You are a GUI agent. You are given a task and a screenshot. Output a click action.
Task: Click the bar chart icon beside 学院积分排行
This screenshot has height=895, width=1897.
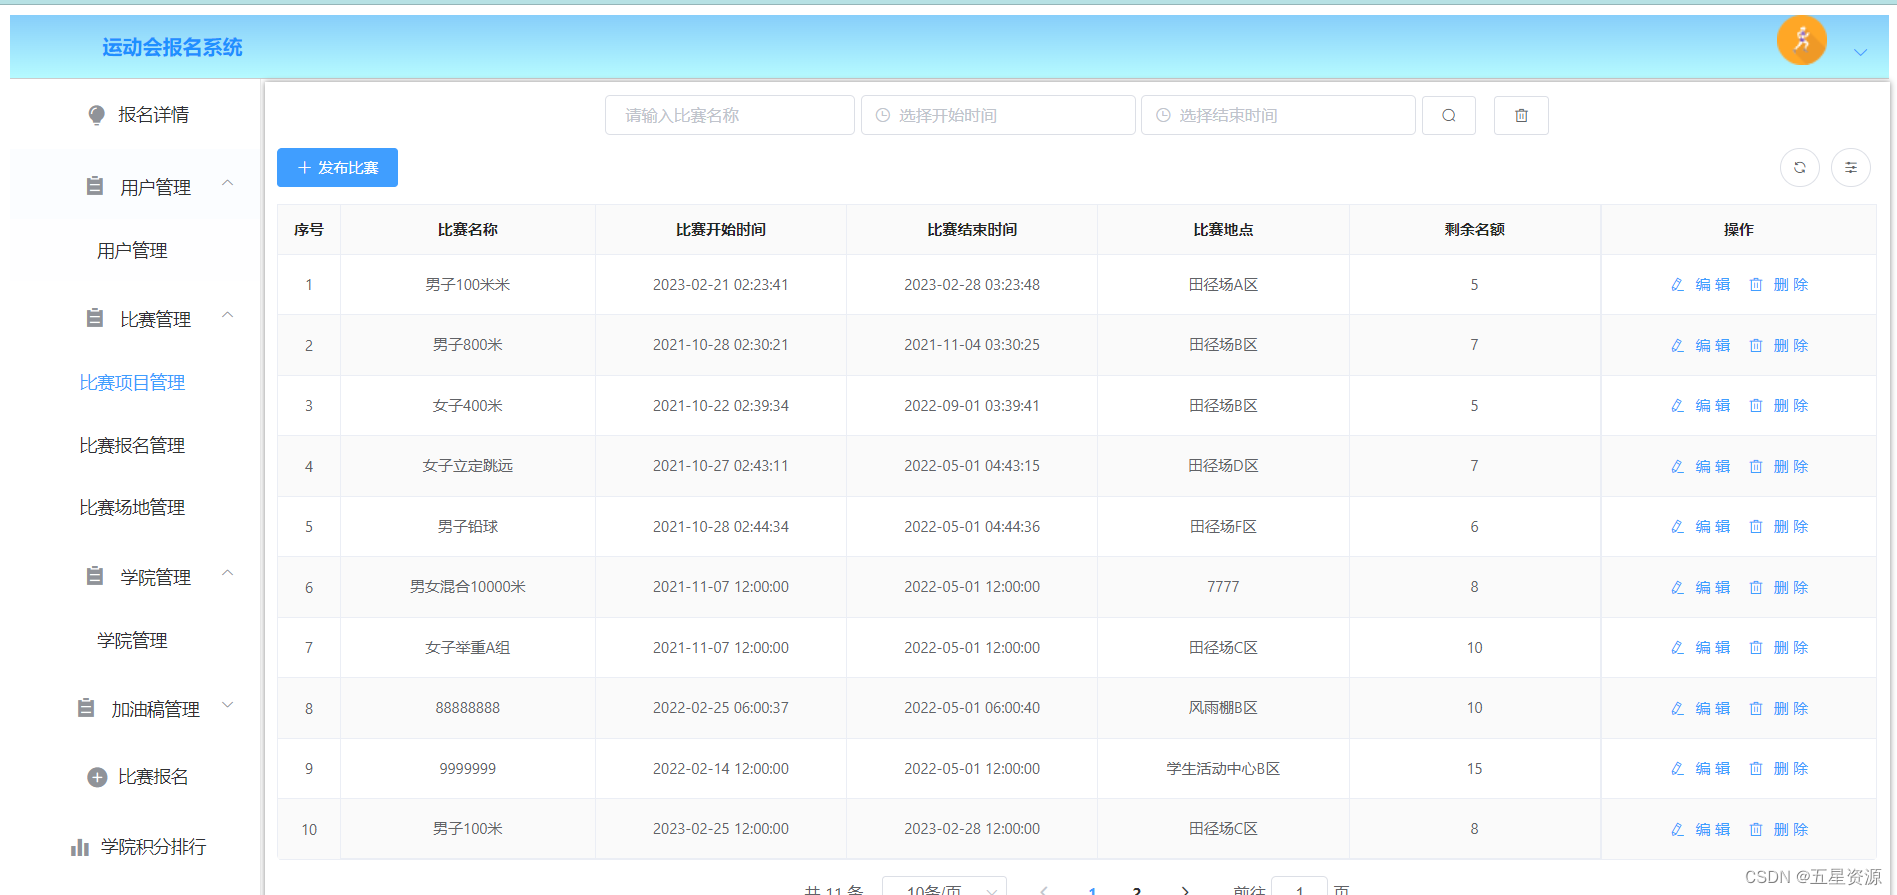coord(80,847)
